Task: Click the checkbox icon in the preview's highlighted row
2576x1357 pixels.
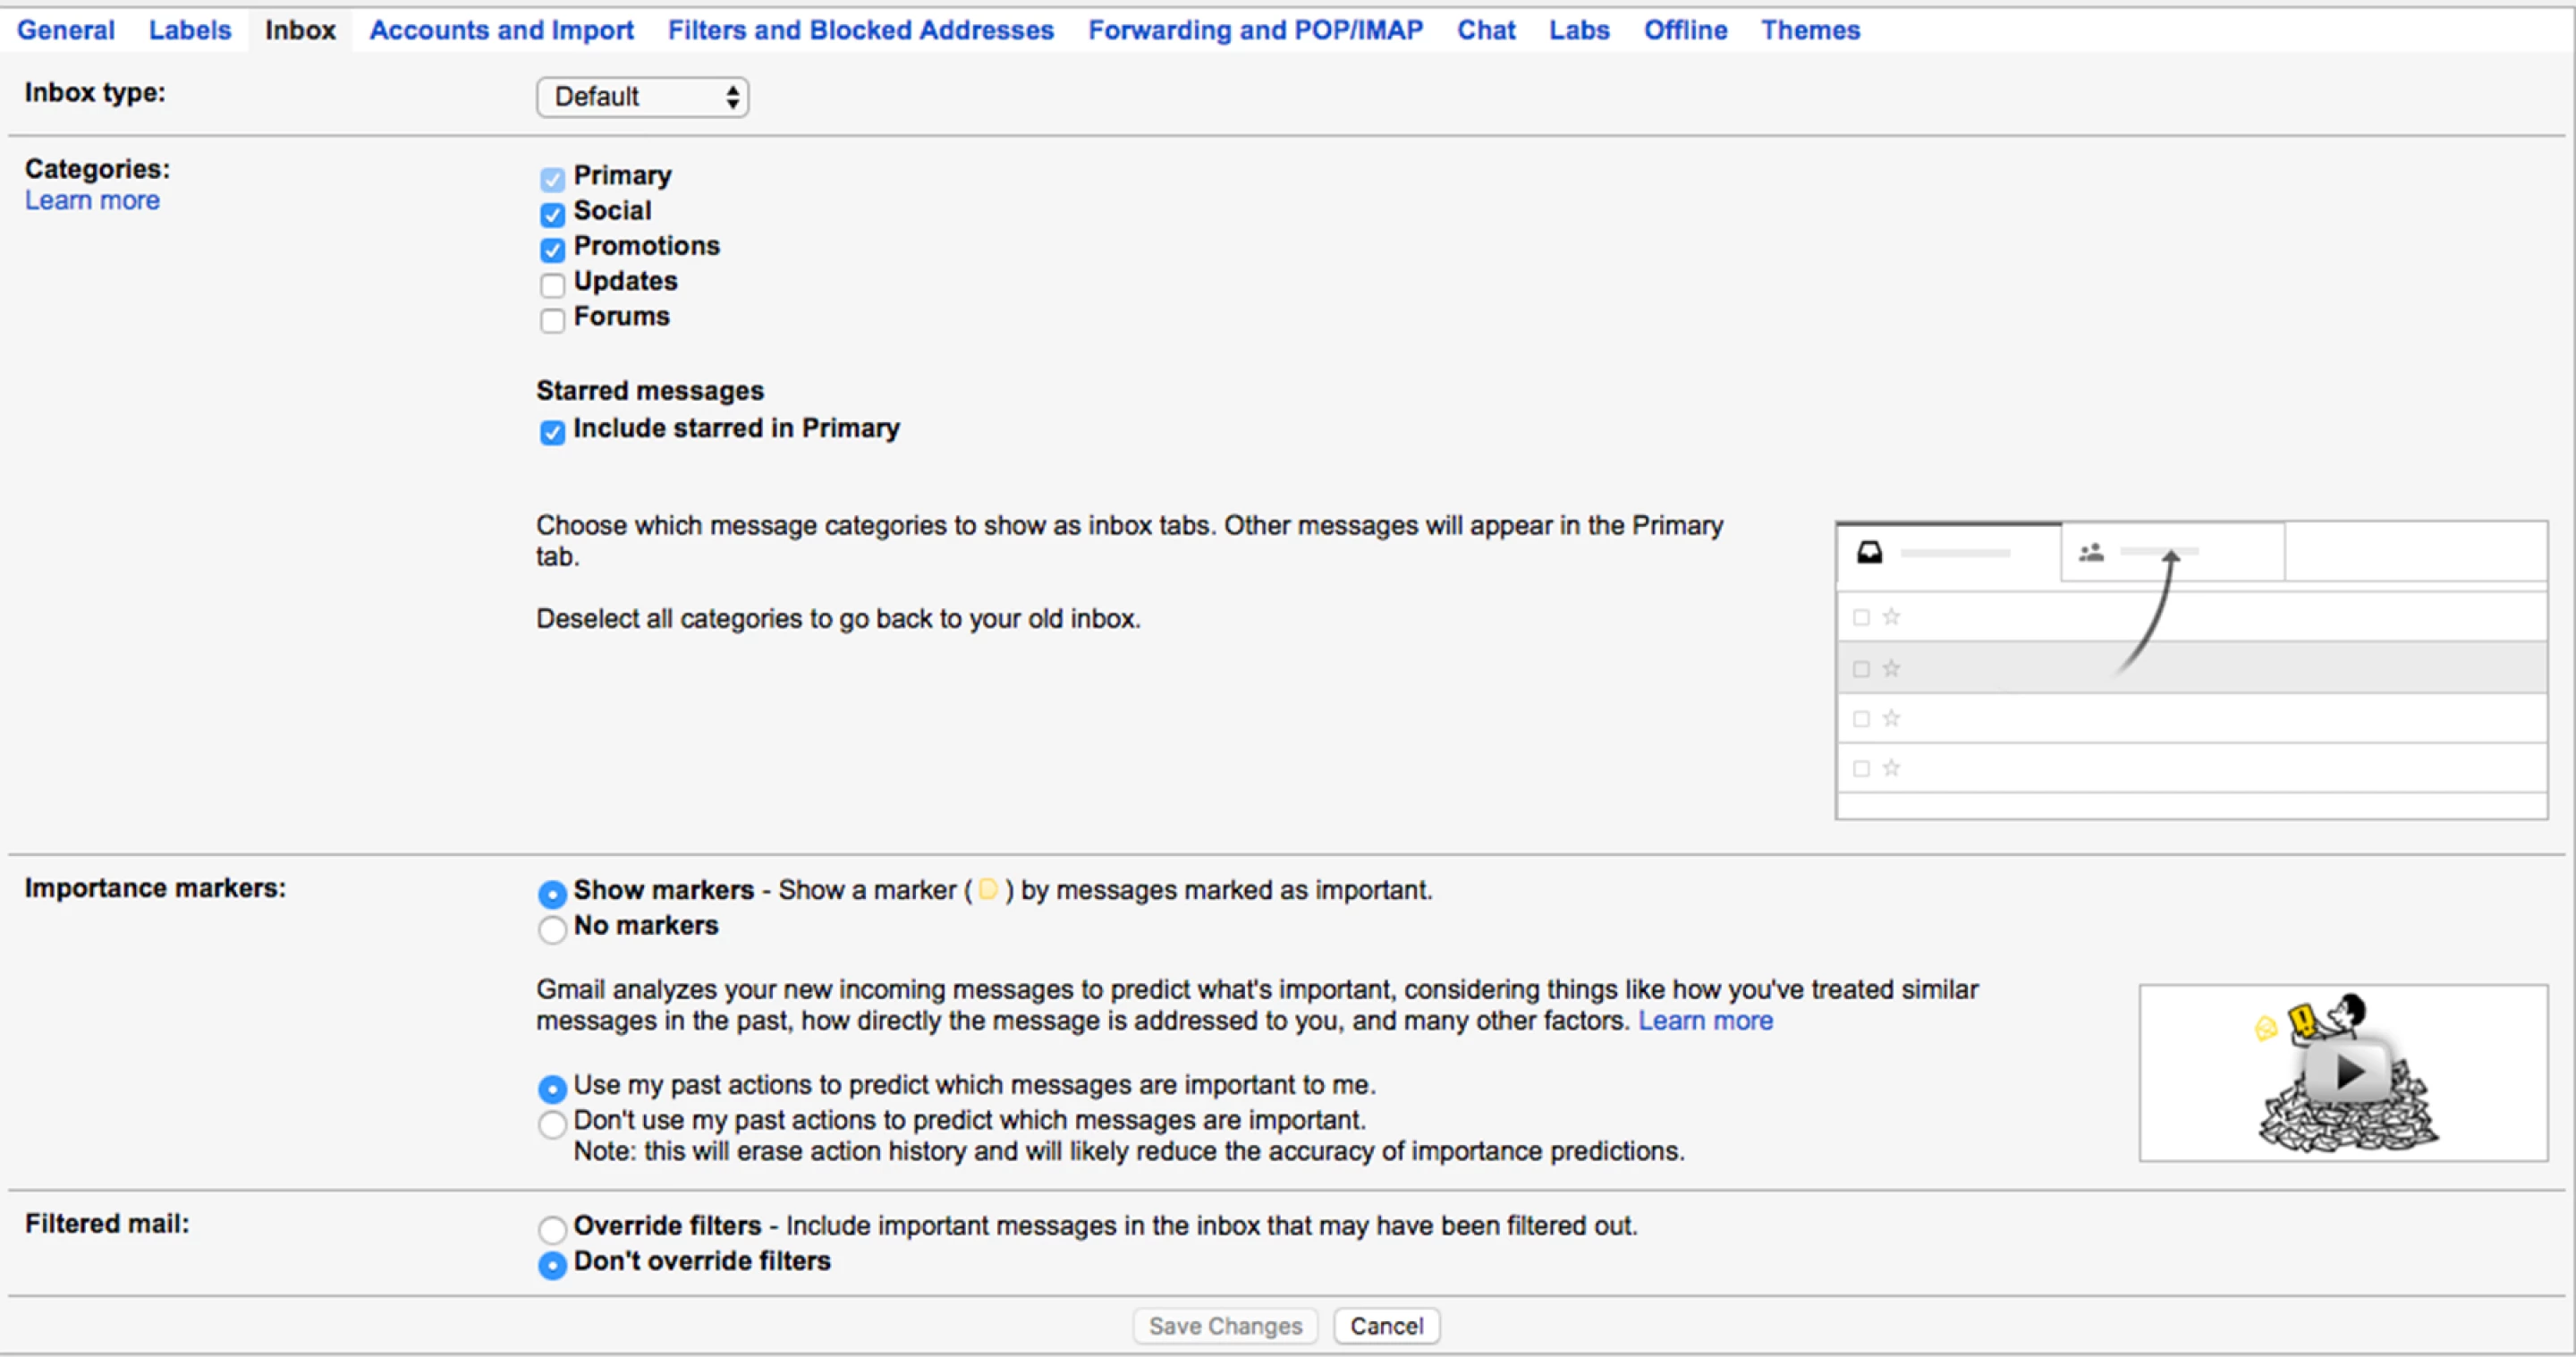Action: tap(1861, 668)
